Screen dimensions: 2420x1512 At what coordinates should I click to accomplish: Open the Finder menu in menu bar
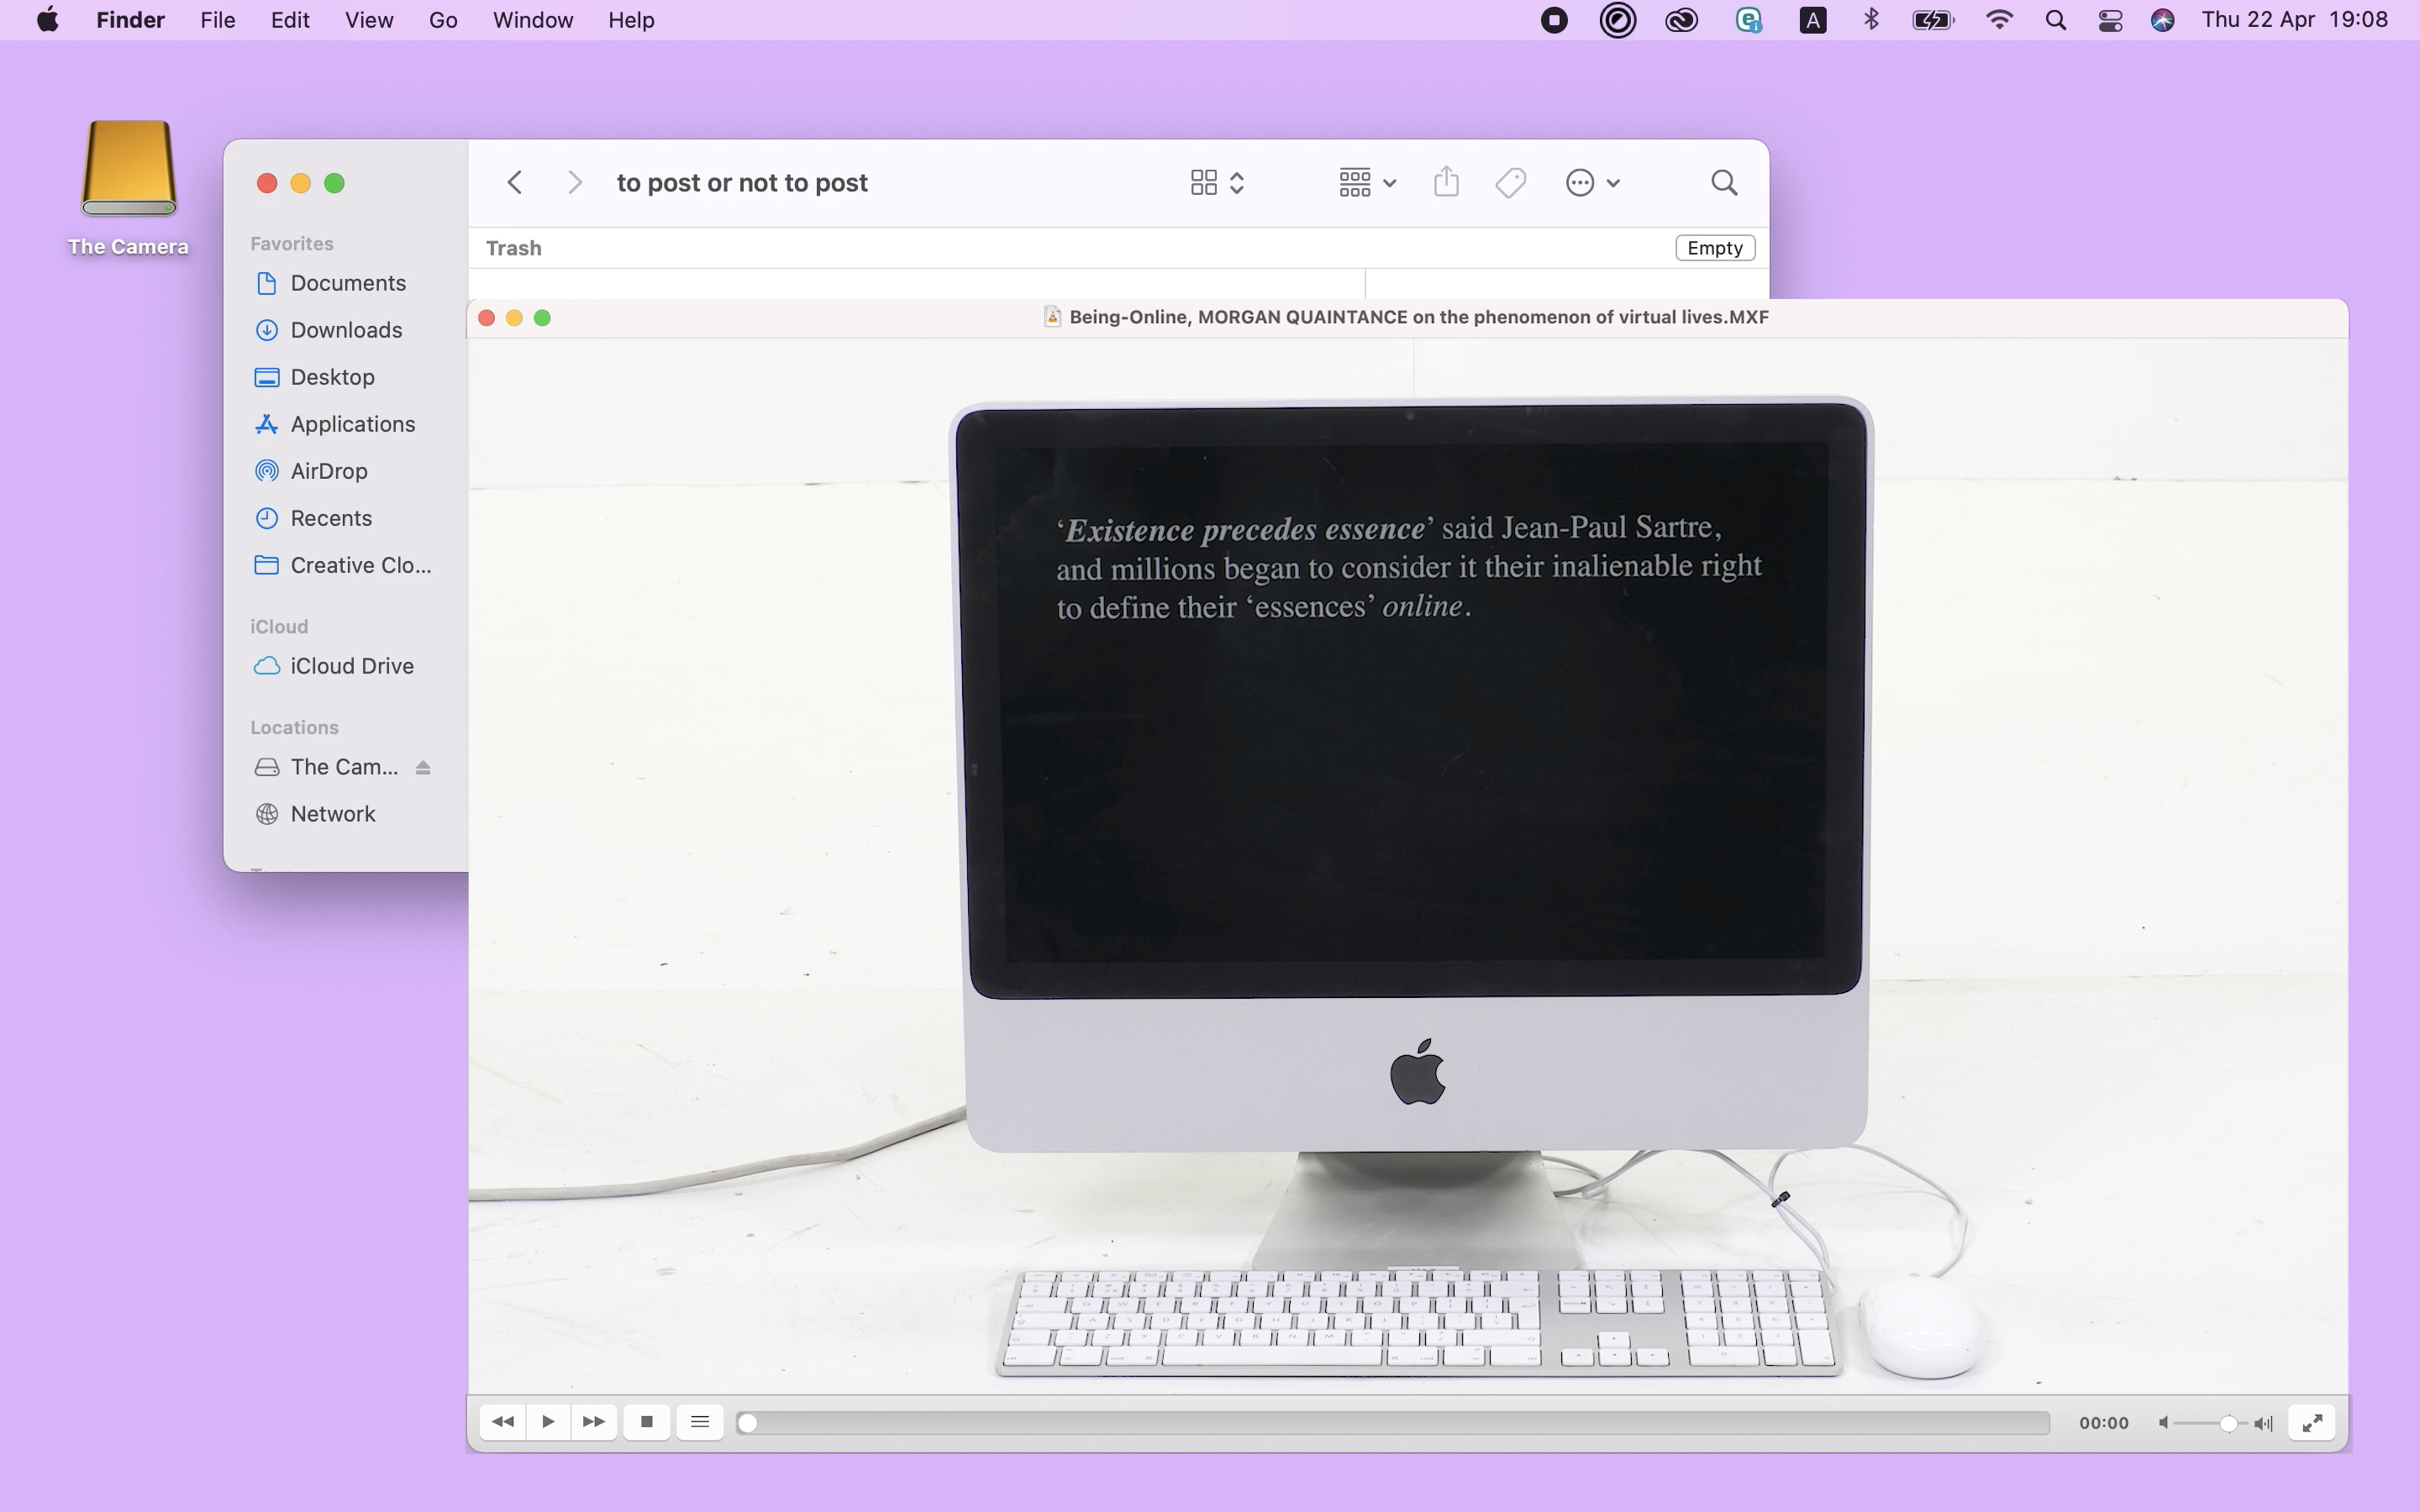point(130,20)
